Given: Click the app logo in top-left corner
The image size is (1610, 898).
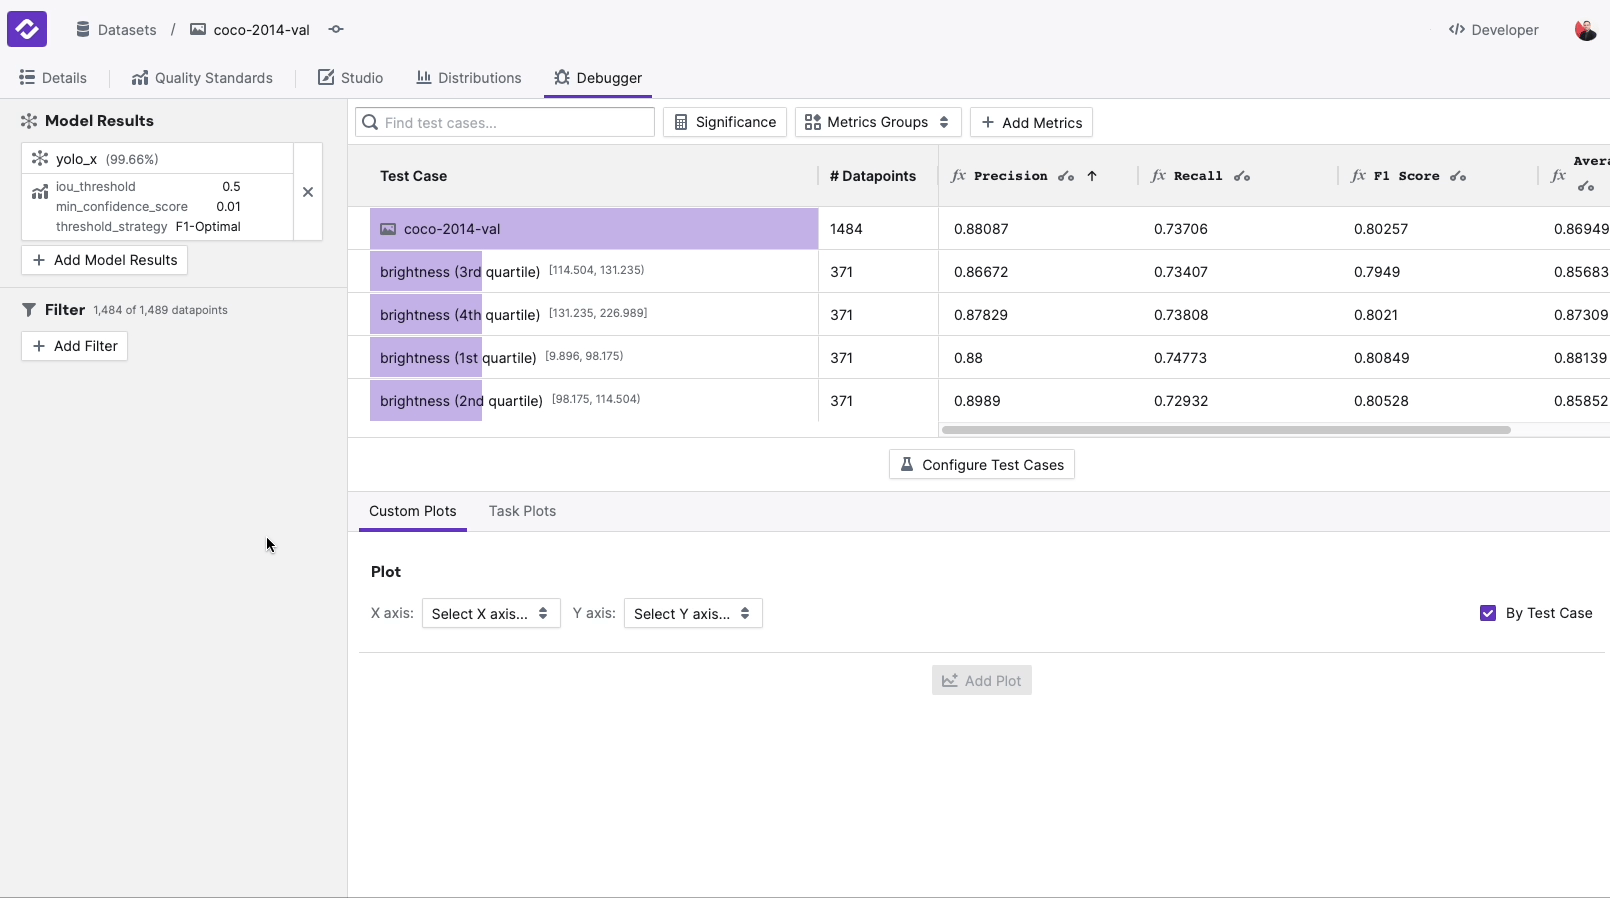Looking at the screenshot, I should coord(27,29).
